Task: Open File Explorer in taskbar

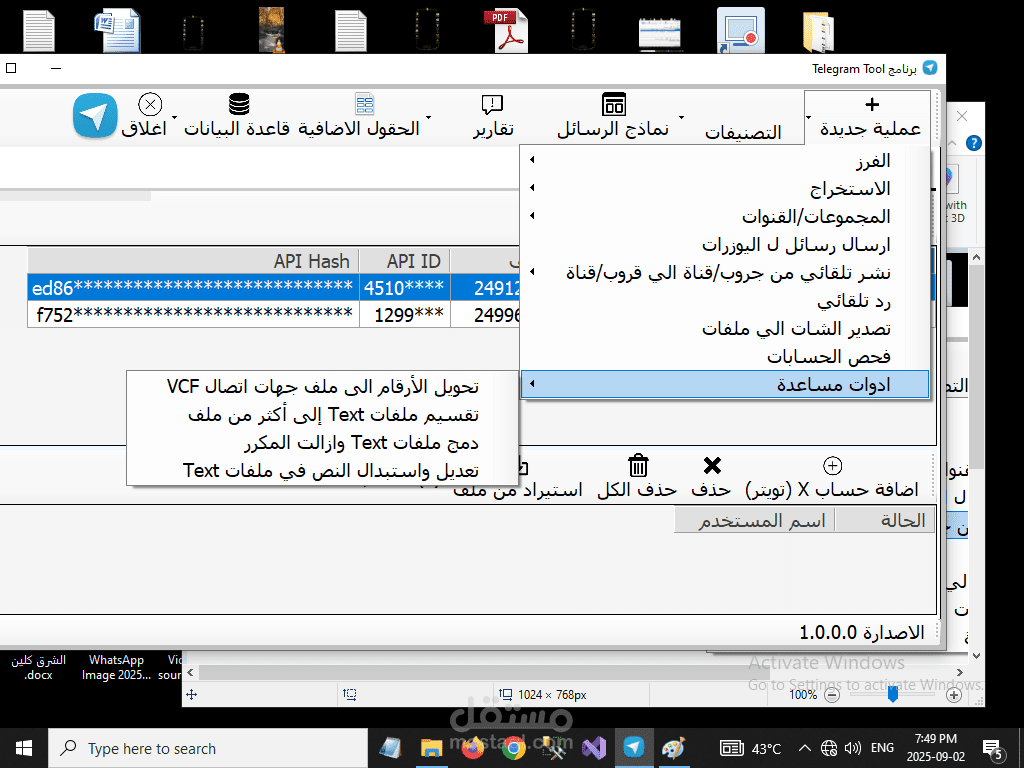Action: pos(431,748)
